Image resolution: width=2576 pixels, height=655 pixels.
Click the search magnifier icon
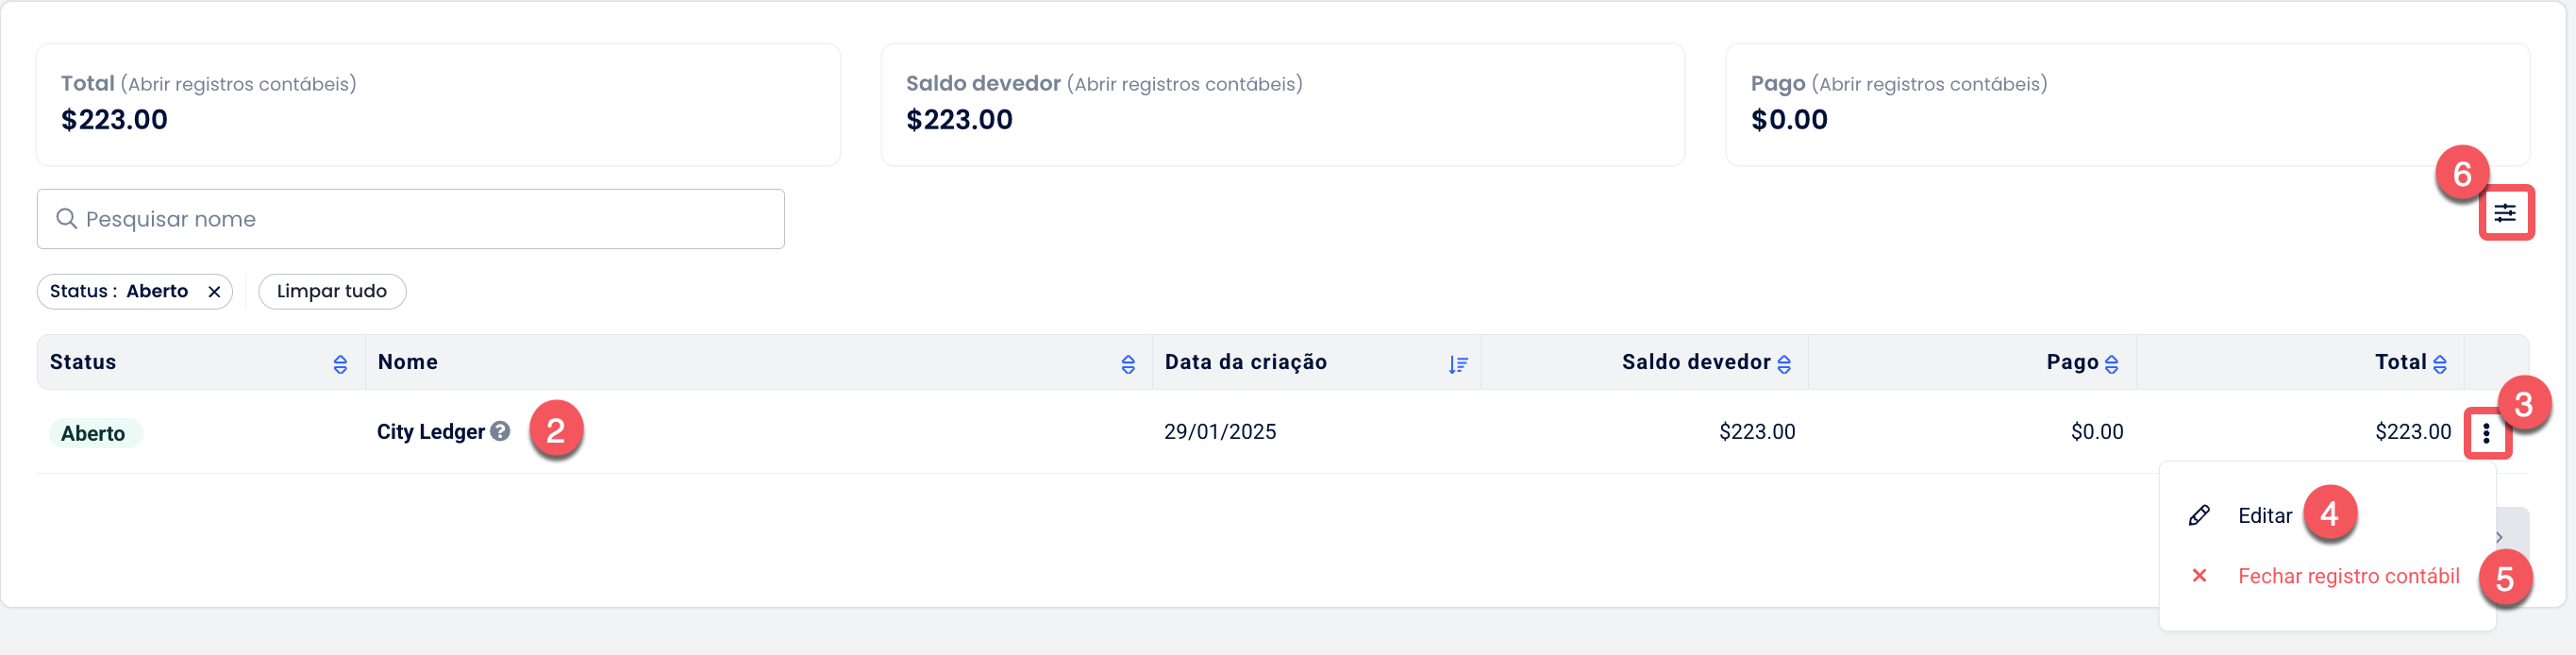pos(67,219)
